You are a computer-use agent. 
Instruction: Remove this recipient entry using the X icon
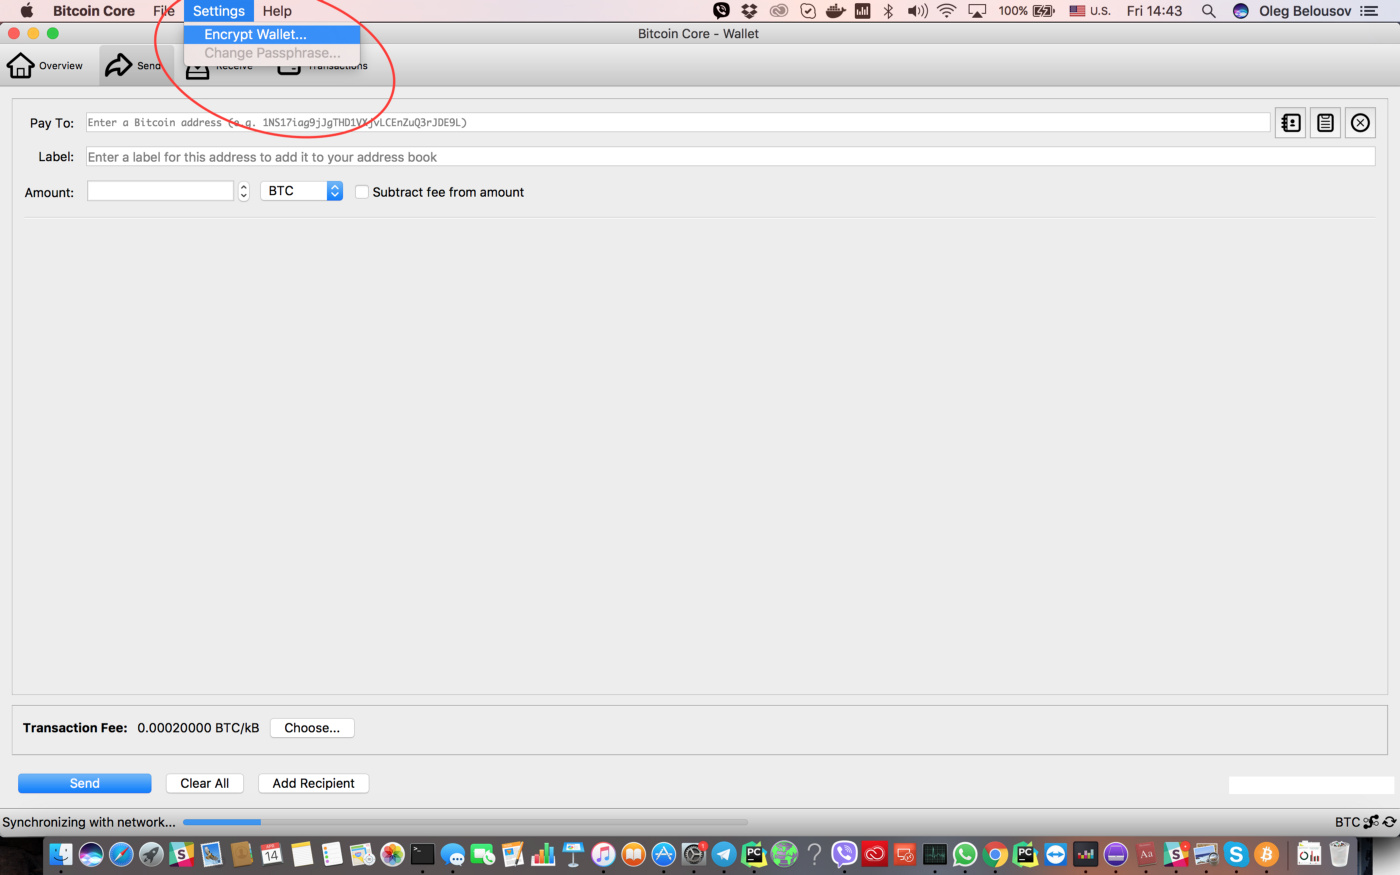(x=1360, y=123)
